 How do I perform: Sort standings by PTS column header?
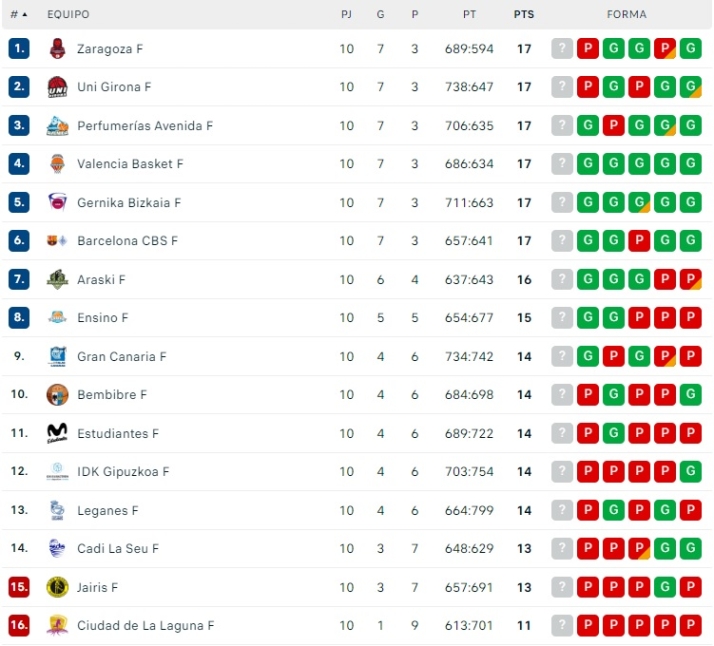tap(524, 15)
